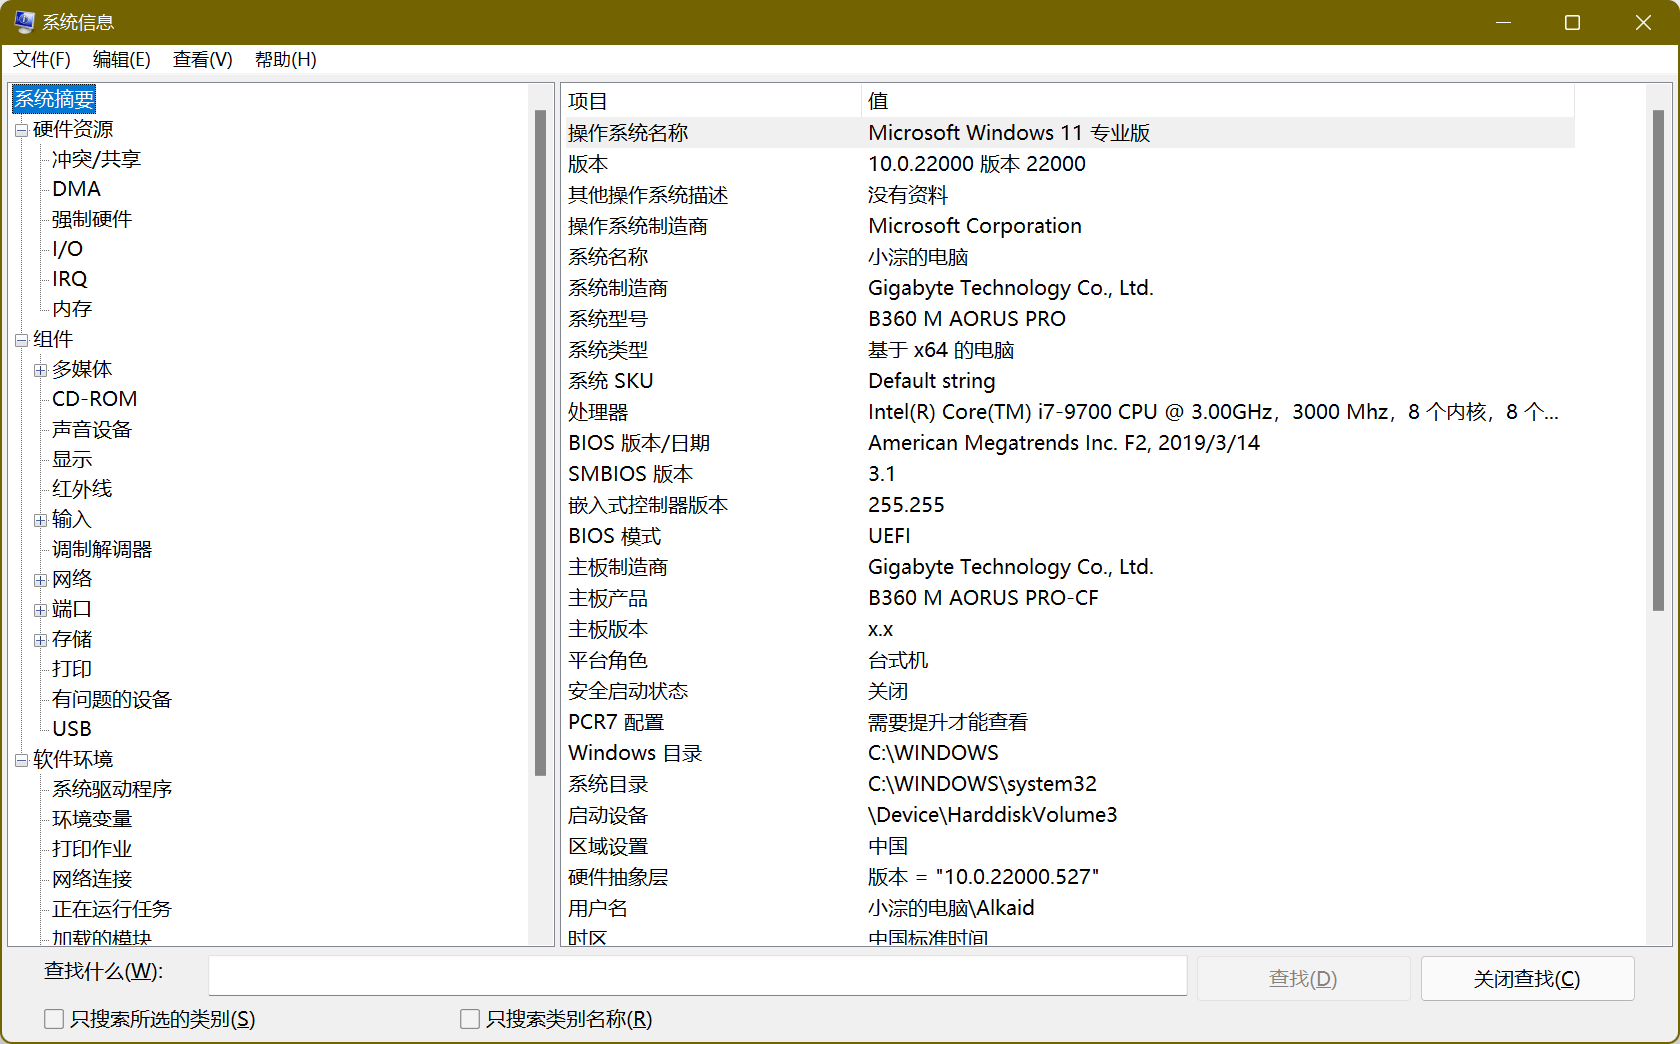Click the 查找 button
Screen dimensions: 1680x1044
pos(1303,978)
